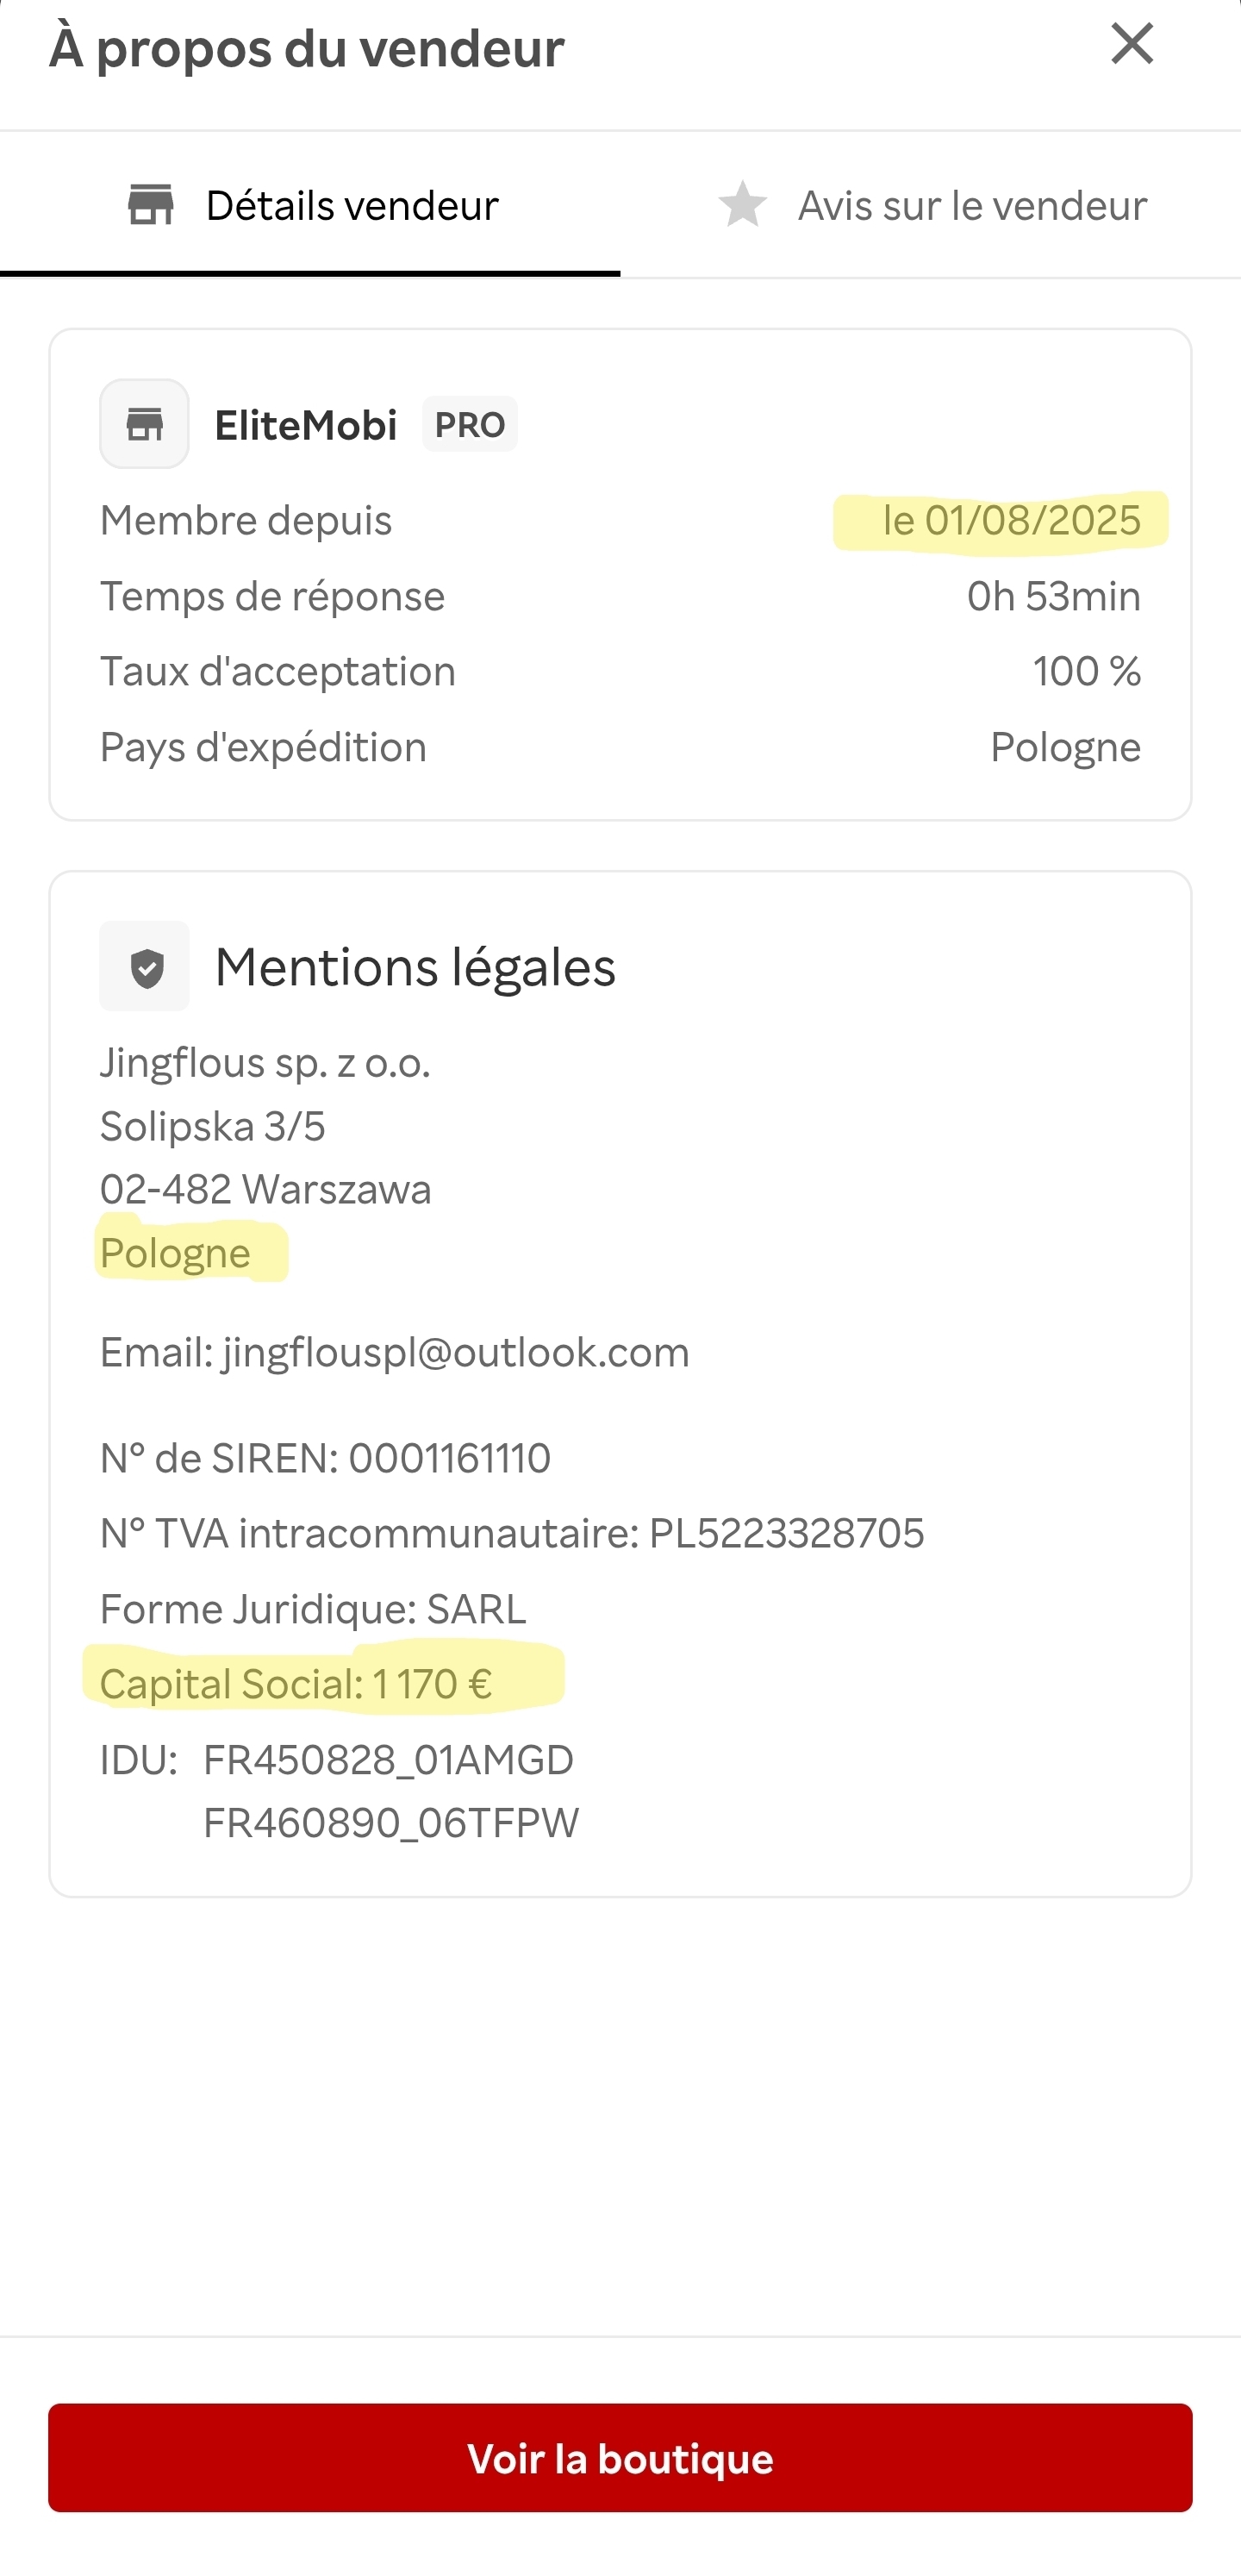Image resolution: width=1241 pixels, height=2576 pixels.
Task: Click the SIREN number 0001161110
Action: (x=449, y=1458)
